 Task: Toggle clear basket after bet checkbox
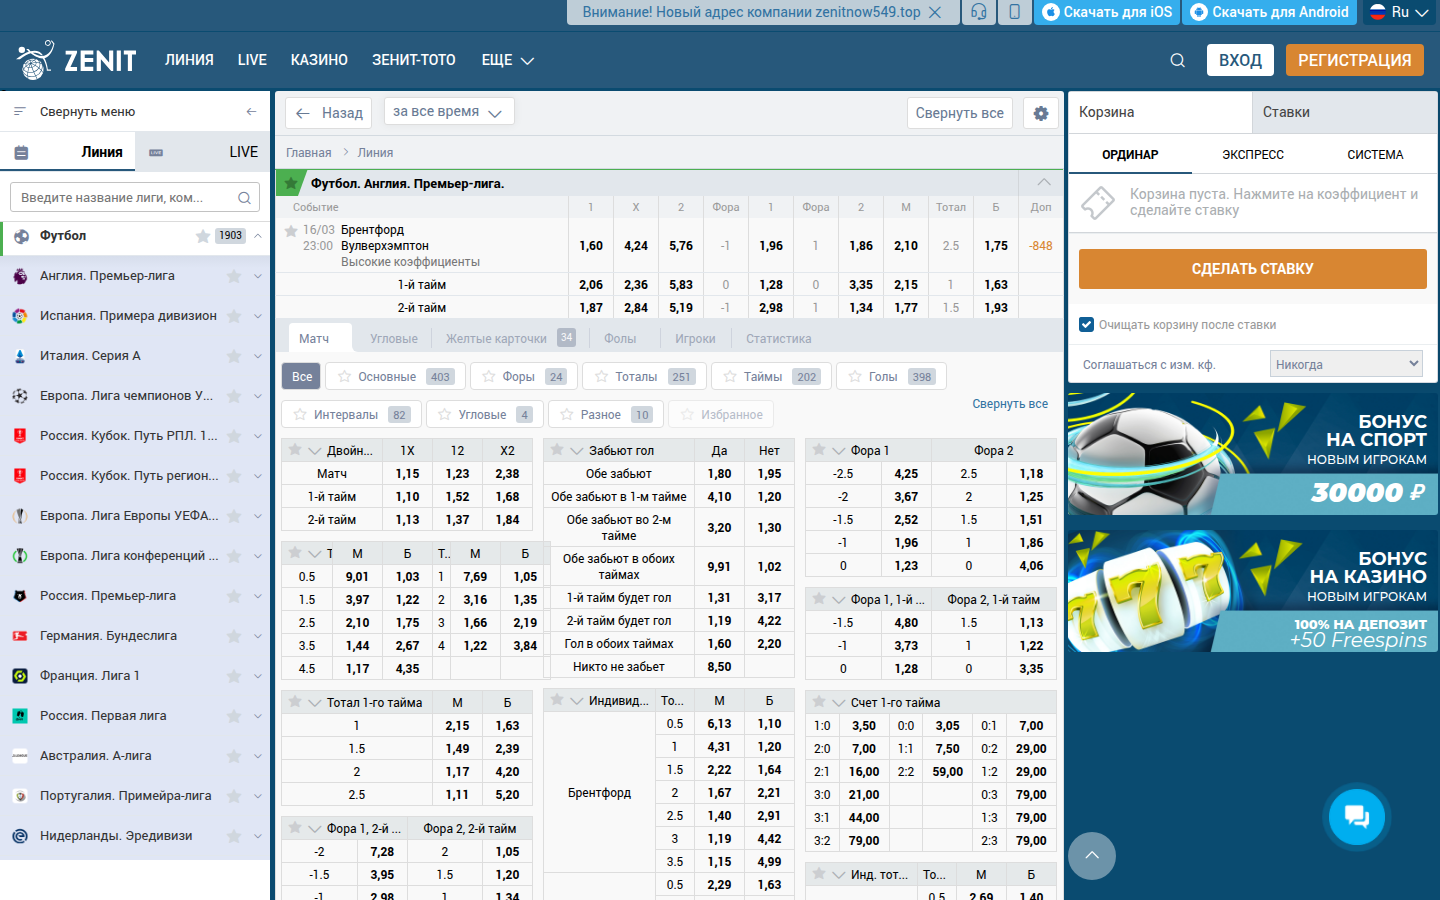point(1087,324)
